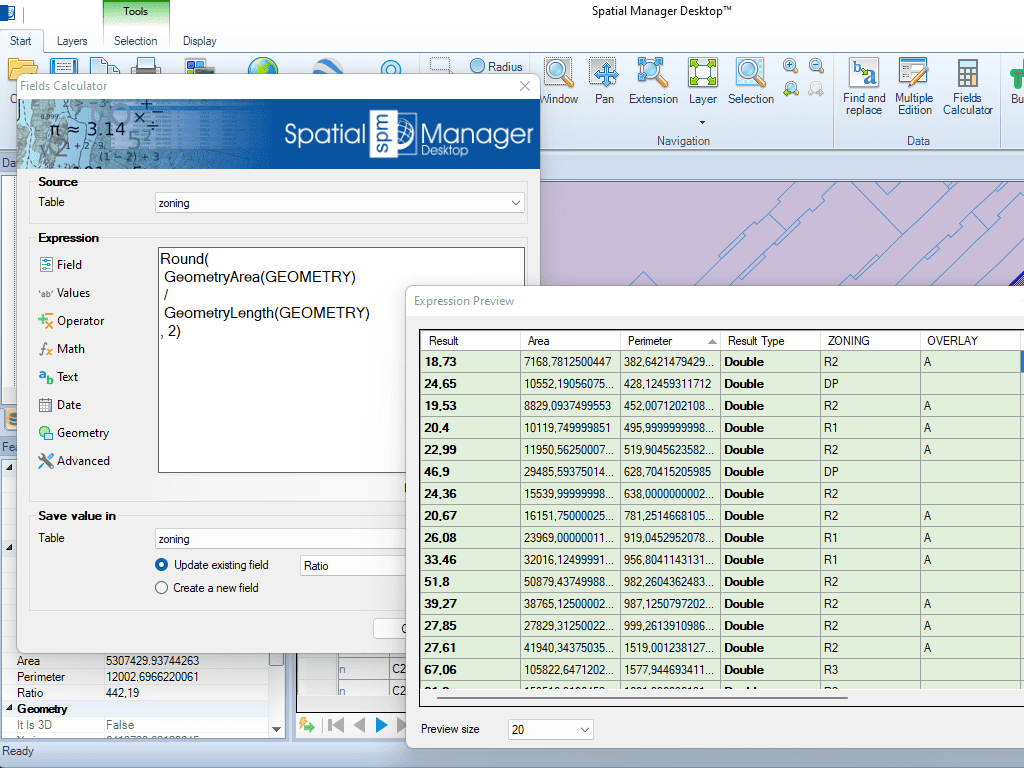Click the Tools contextual tab header
The image size is (1024, 768).
(x=136, y=11)
